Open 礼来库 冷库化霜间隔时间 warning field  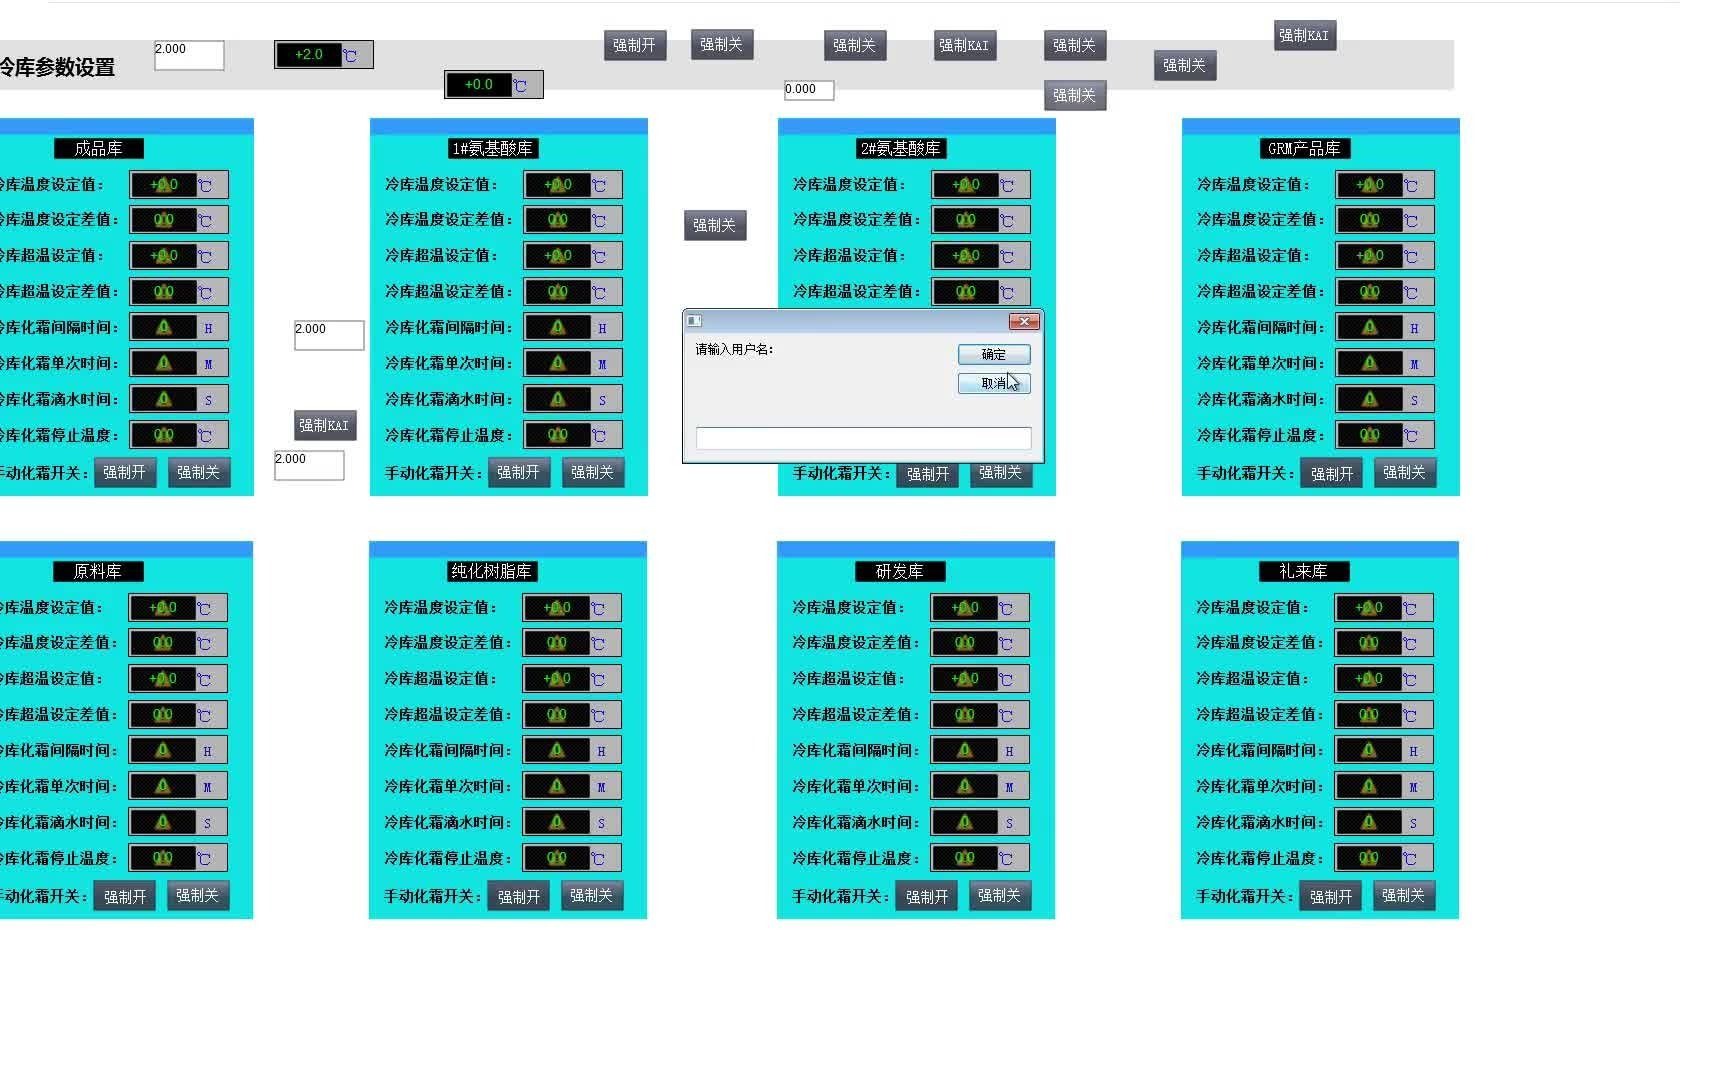(x=1384, y=750)
